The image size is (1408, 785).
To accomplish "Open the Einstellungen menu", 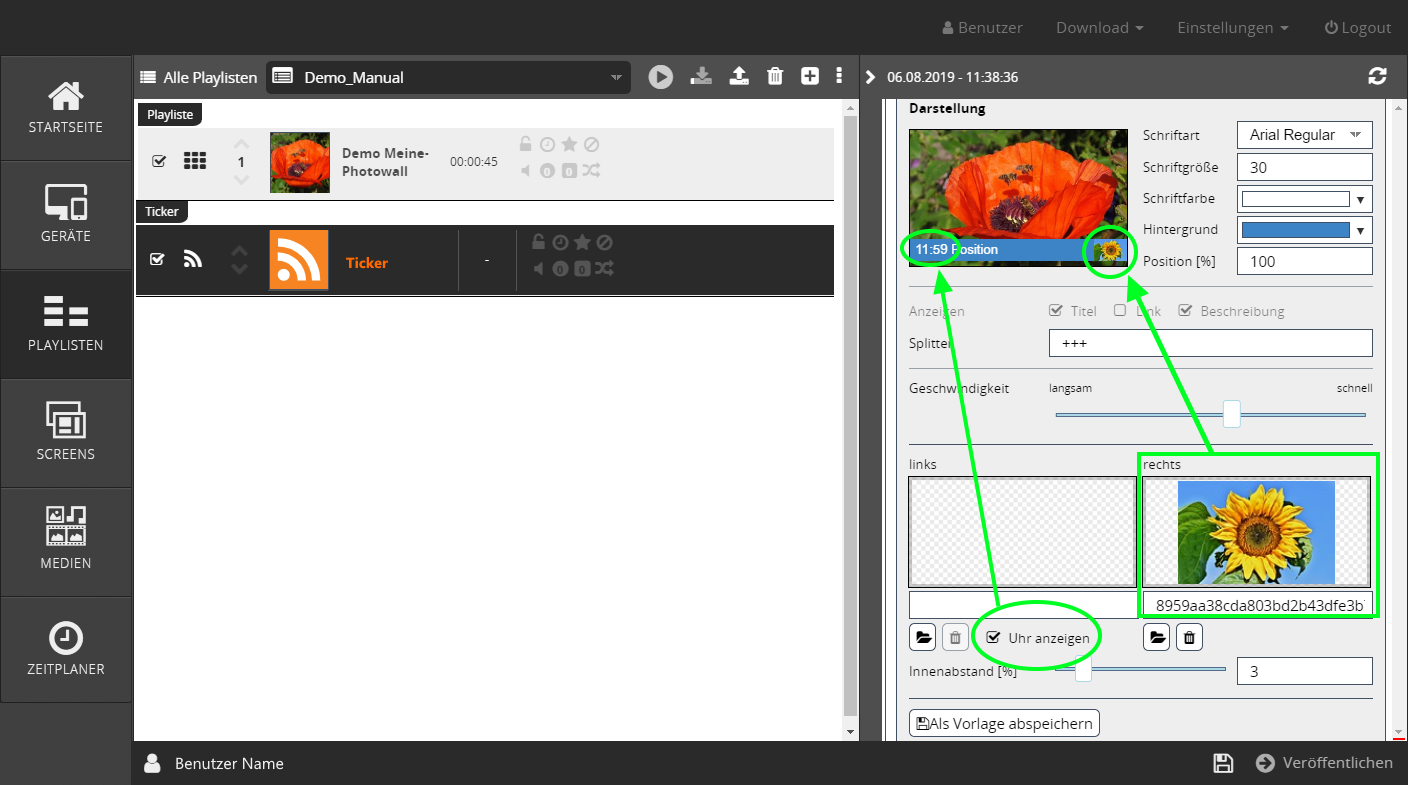I will pos(1232,28).
